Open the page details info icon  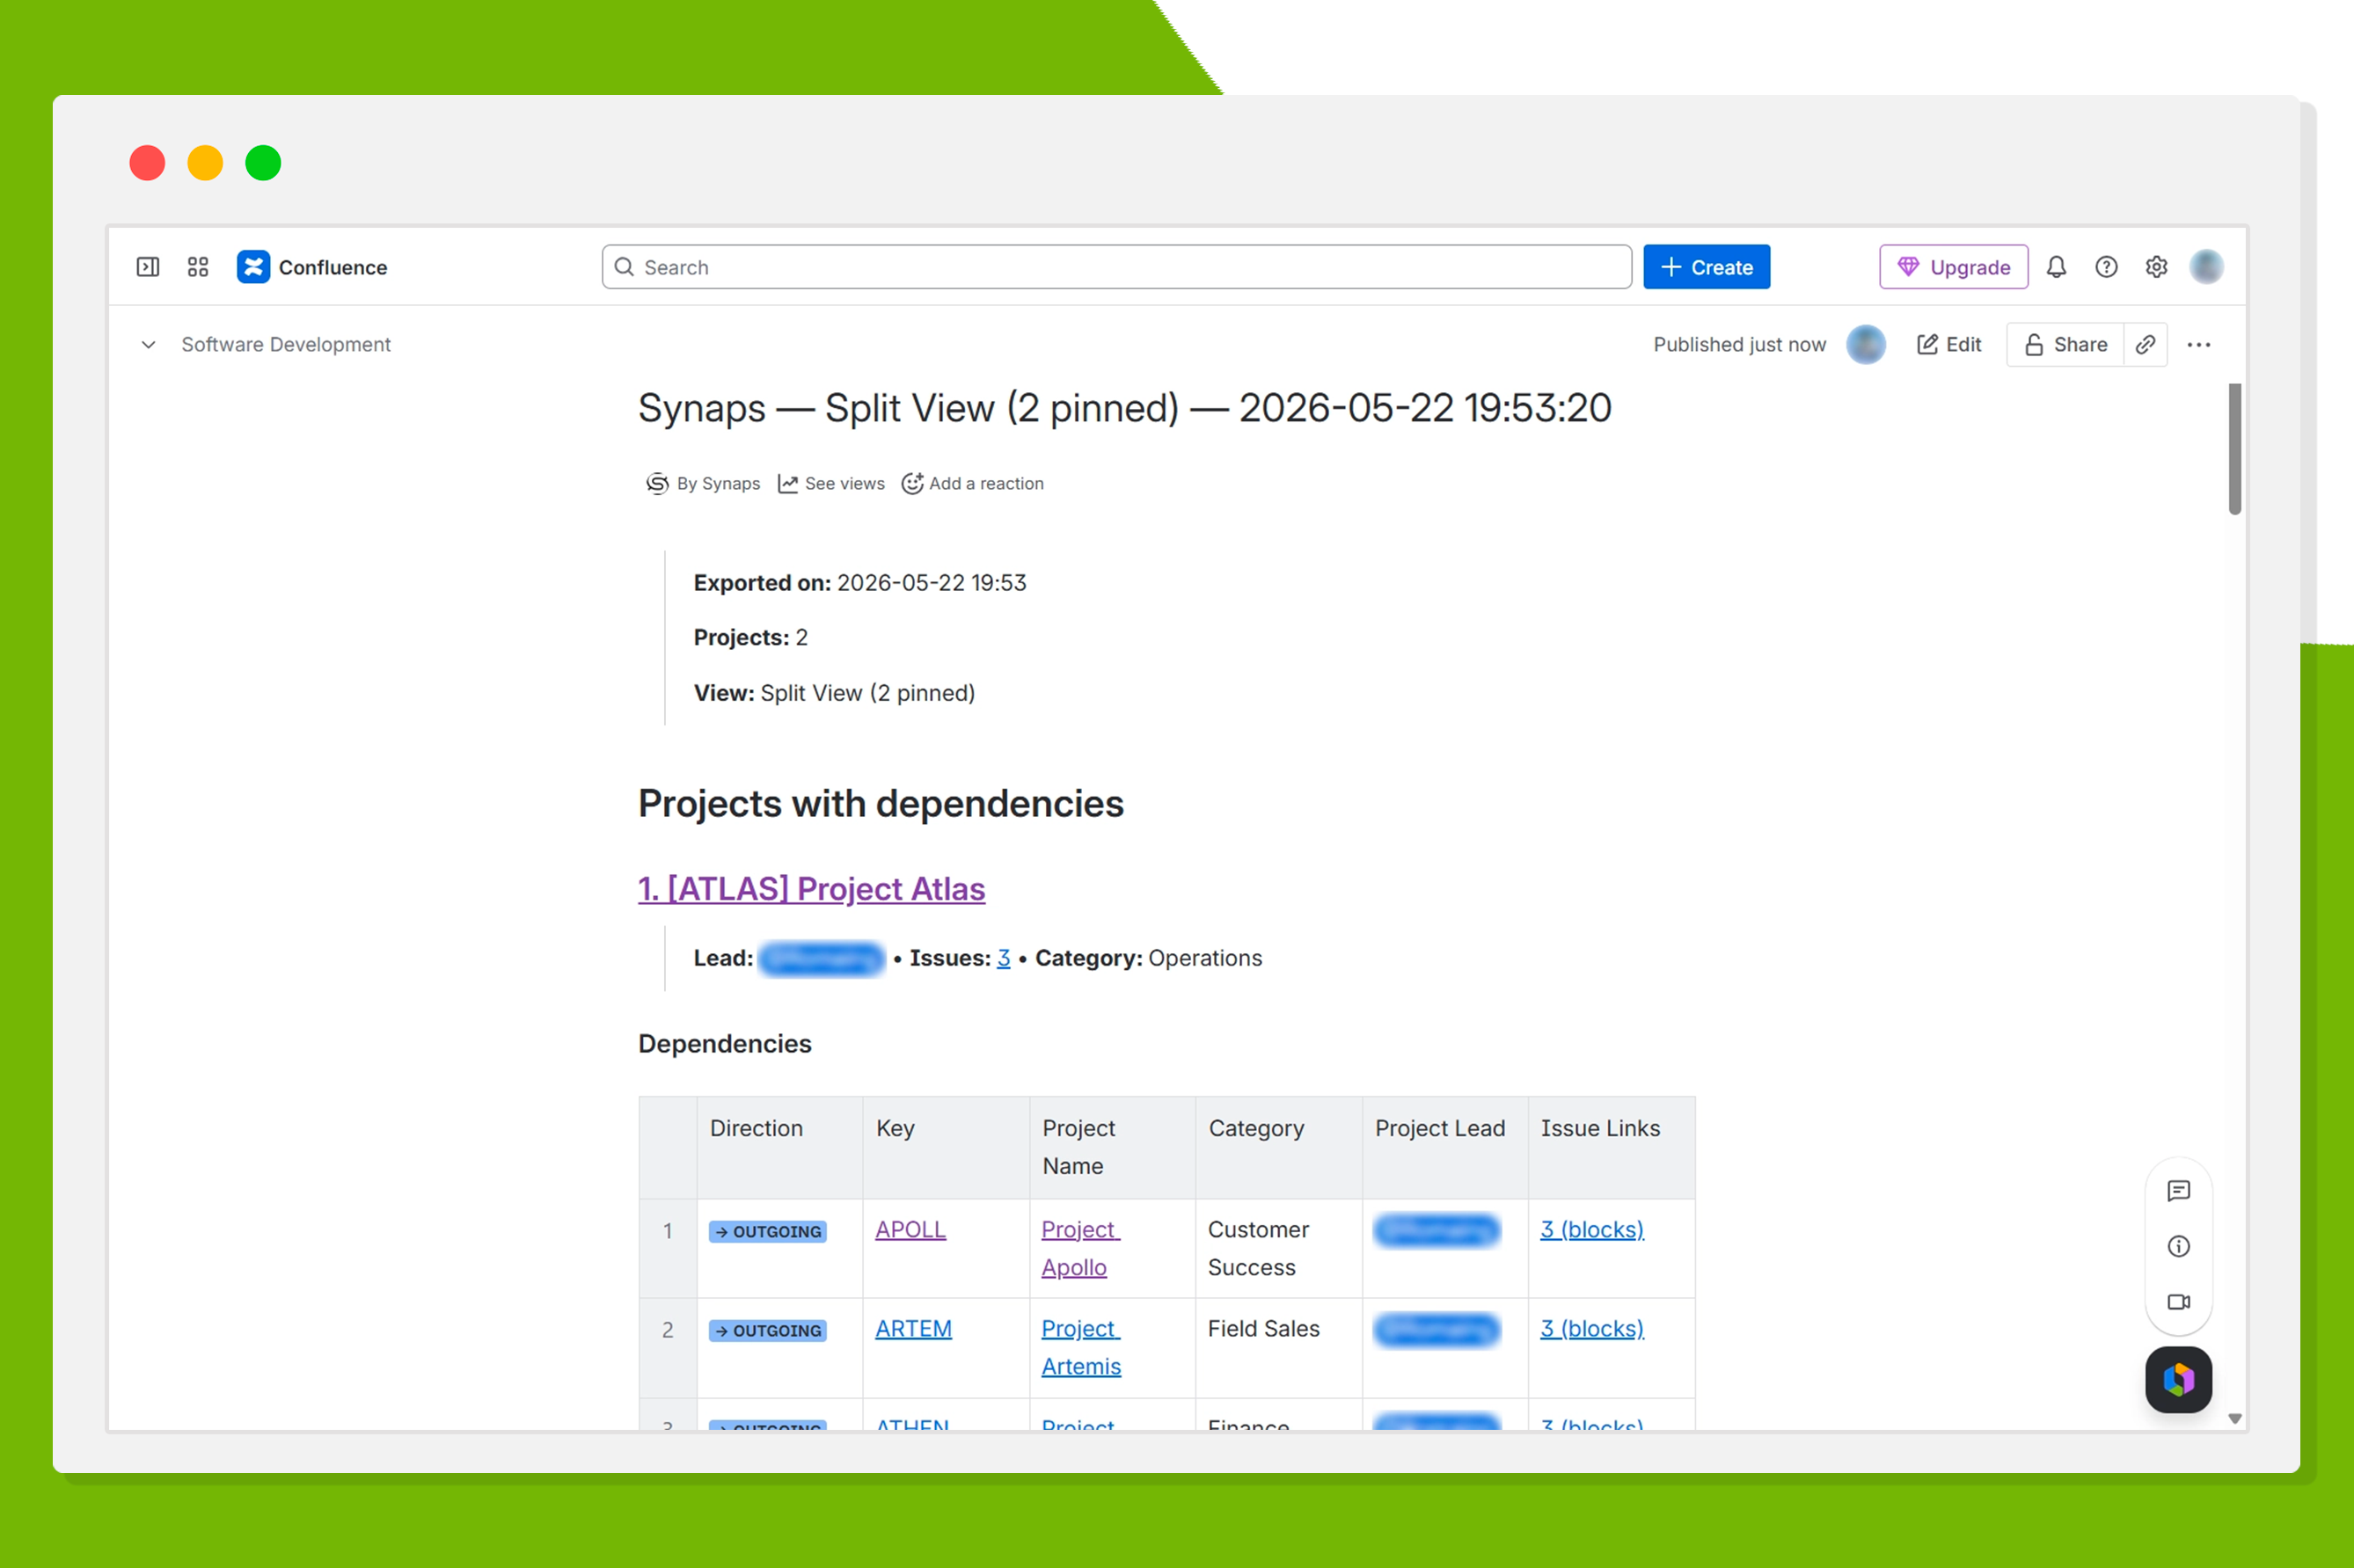tap(2178, 1246)
